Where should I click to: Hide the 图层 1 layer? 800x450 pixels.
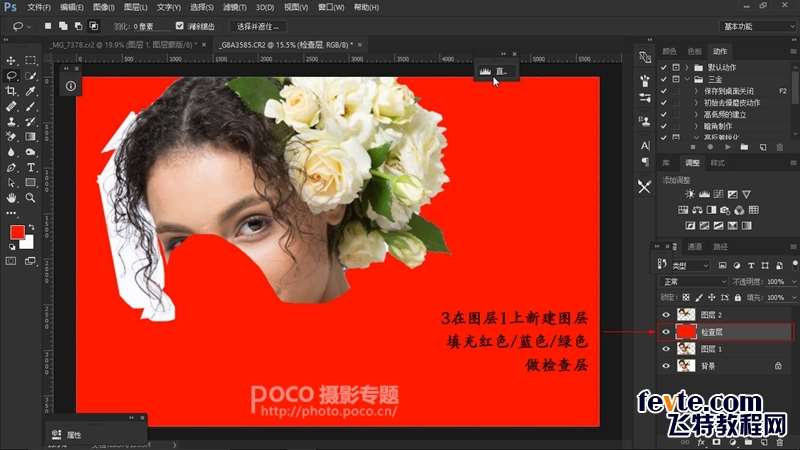(x=666, y=349)
